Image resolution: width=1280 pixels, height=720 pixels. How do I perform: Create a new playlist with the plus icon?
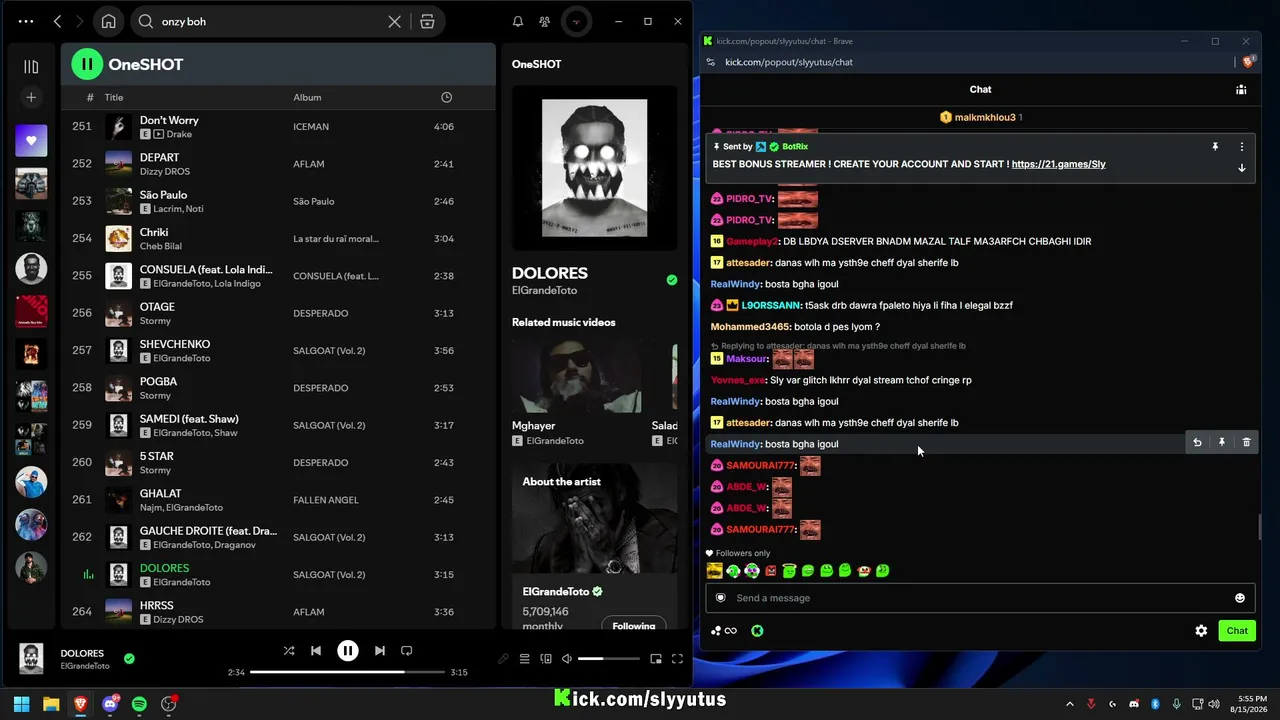(31, 97)
